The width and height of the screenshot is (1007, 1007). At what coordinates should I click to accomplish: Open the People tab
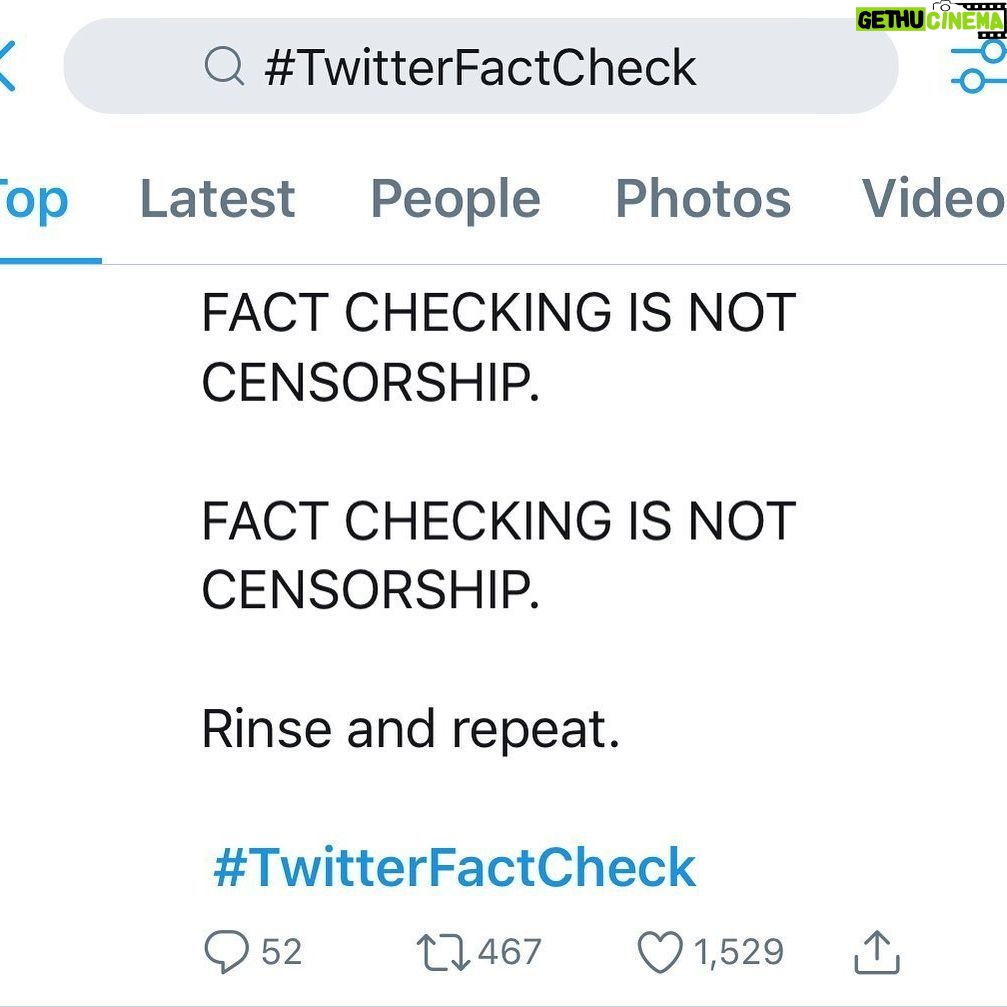point(456,200)
